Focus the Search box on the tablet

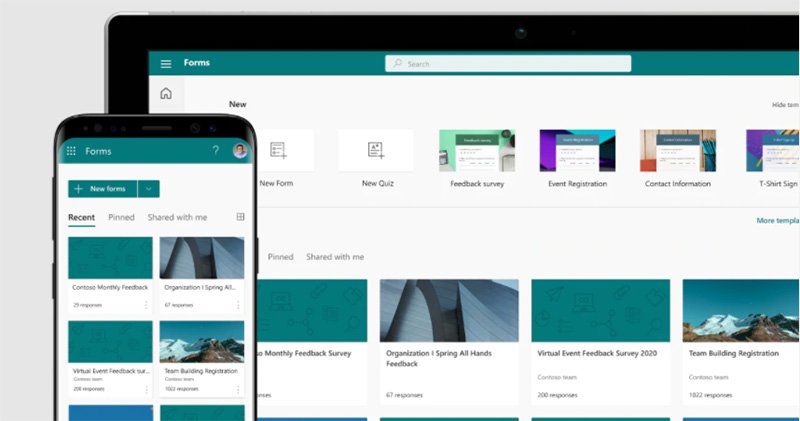pyautogui.click(x=508, y=64)
